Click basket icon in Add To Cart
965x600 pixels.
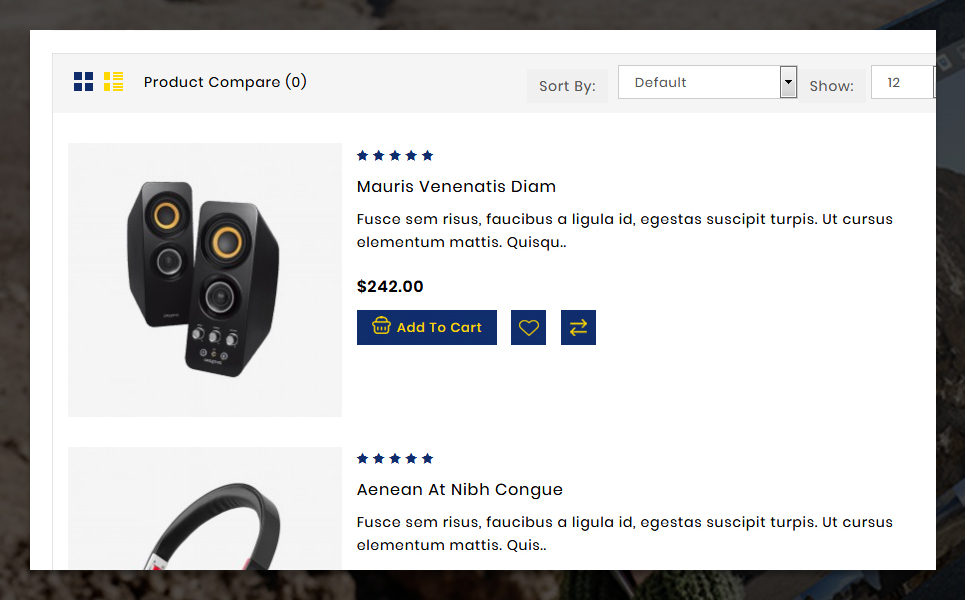pos(381,326)
